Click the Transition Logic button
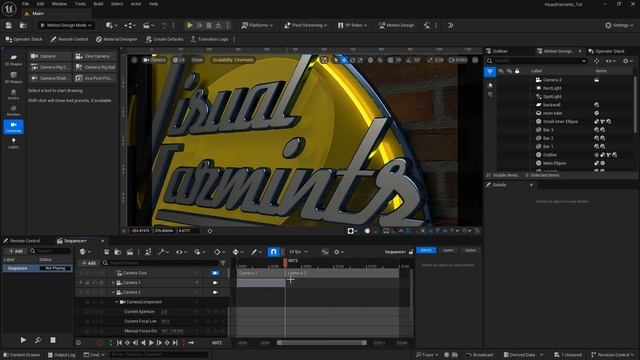This screenshot has height=360, width=640. [209, 39]
